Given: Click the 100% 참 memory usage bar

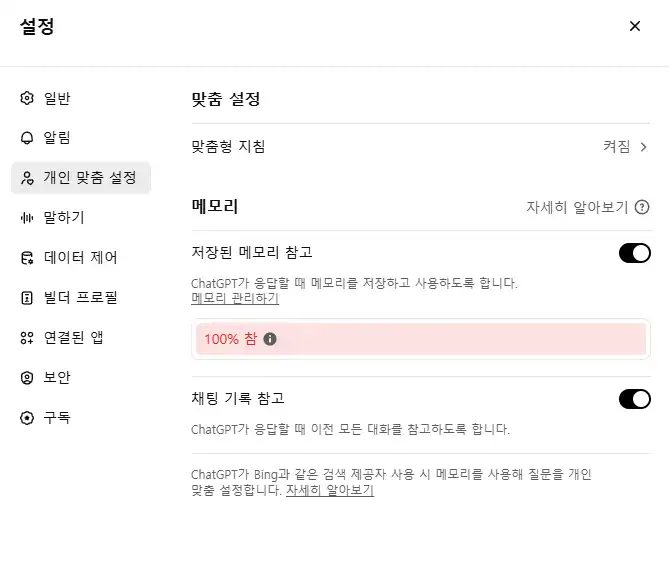Looking at the screenshot, I should click(420, 339).
